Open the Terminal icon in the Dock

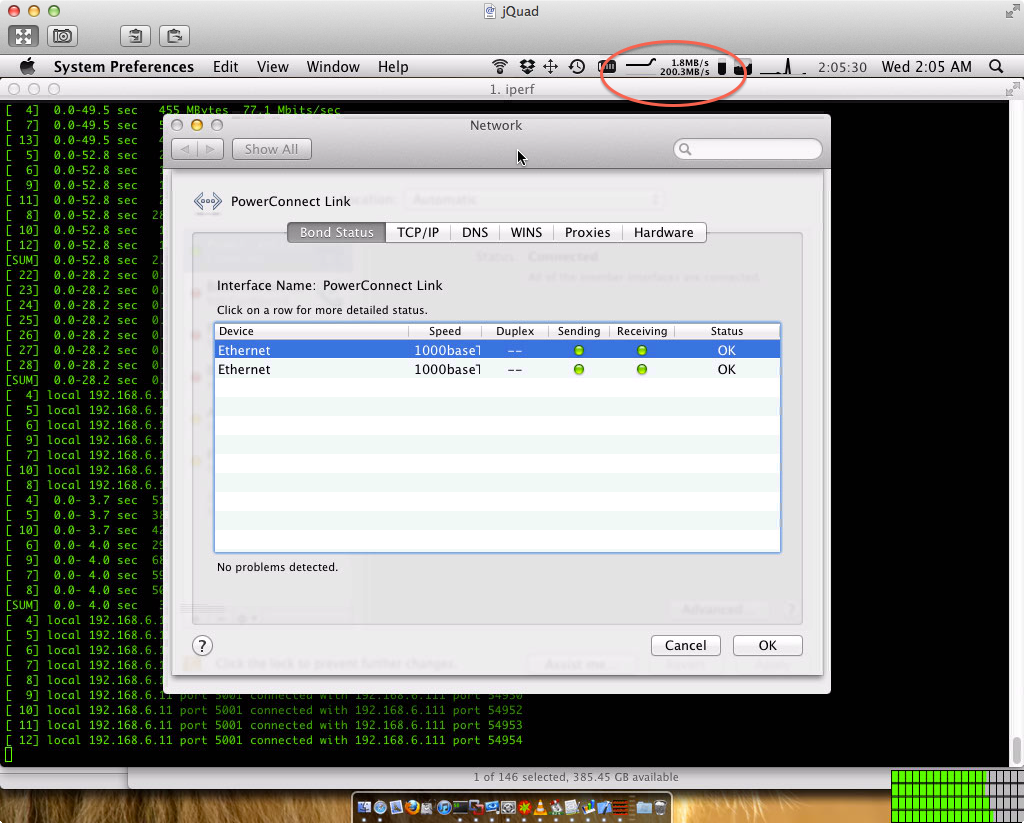(460, 807)
